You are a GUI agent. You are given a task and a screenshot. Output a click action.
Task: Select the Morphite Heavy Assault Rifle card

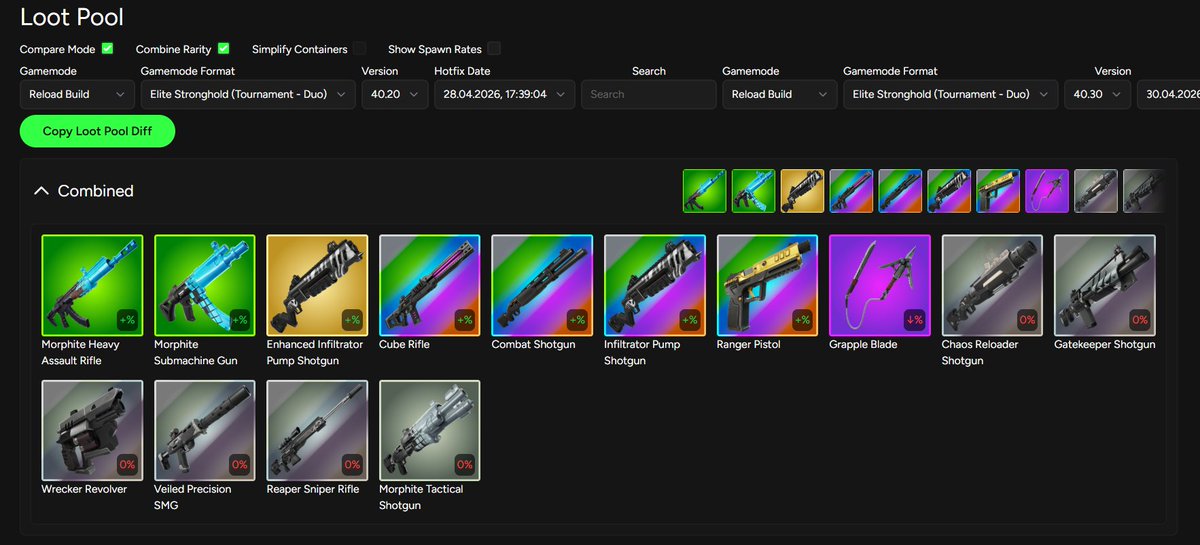(92, 285)
